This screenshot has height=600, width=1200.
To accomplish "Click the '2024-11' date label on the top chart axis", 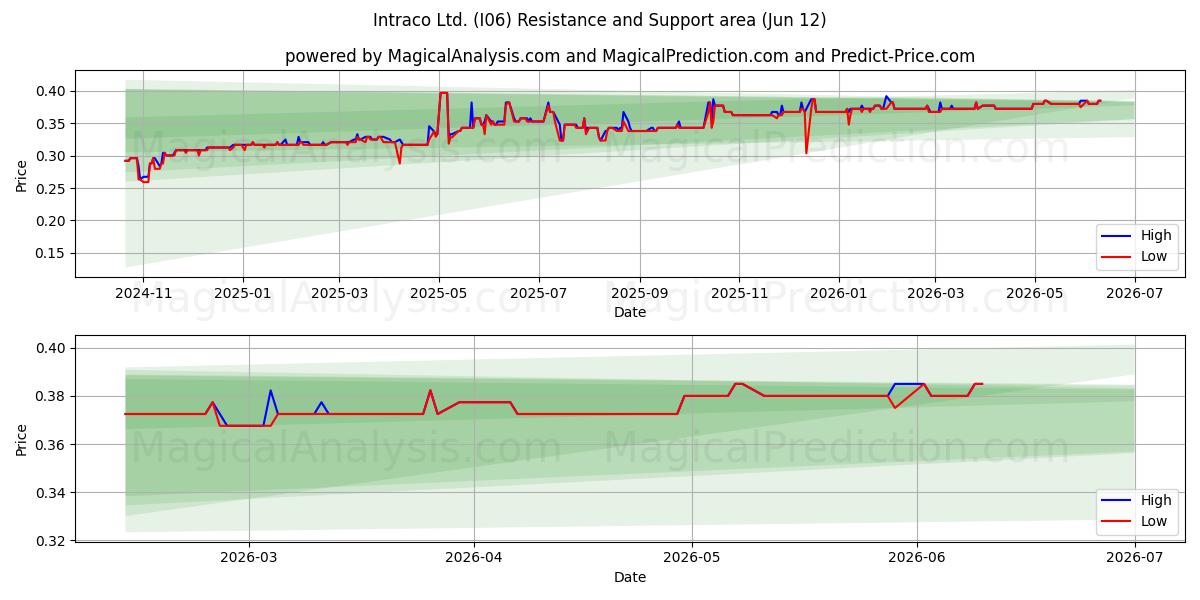I will click(x=143, y=293).
